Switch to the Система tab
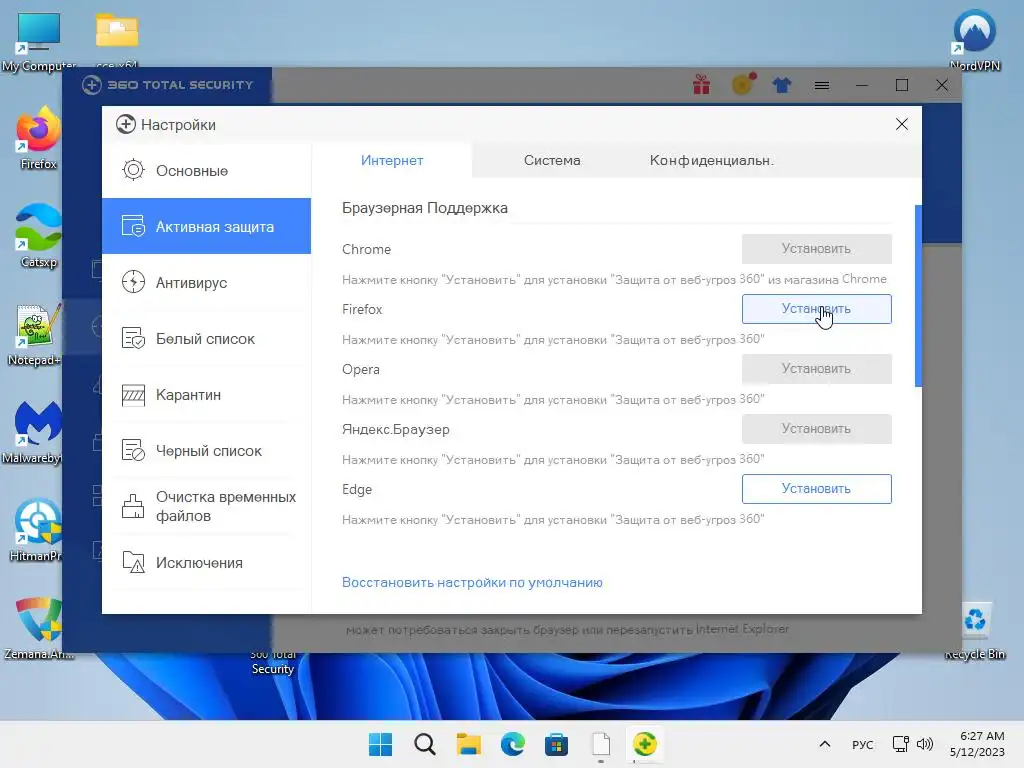 (552, 160)
